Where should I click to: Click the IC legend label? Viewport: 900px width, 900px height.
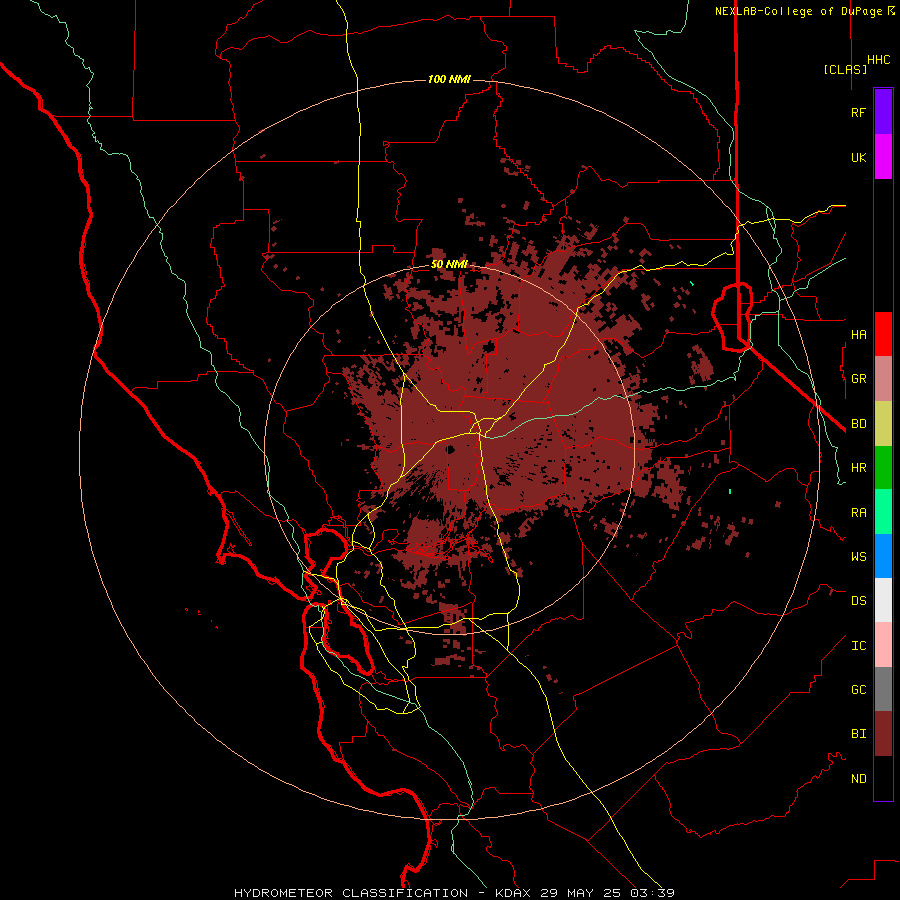click(858, 646)
